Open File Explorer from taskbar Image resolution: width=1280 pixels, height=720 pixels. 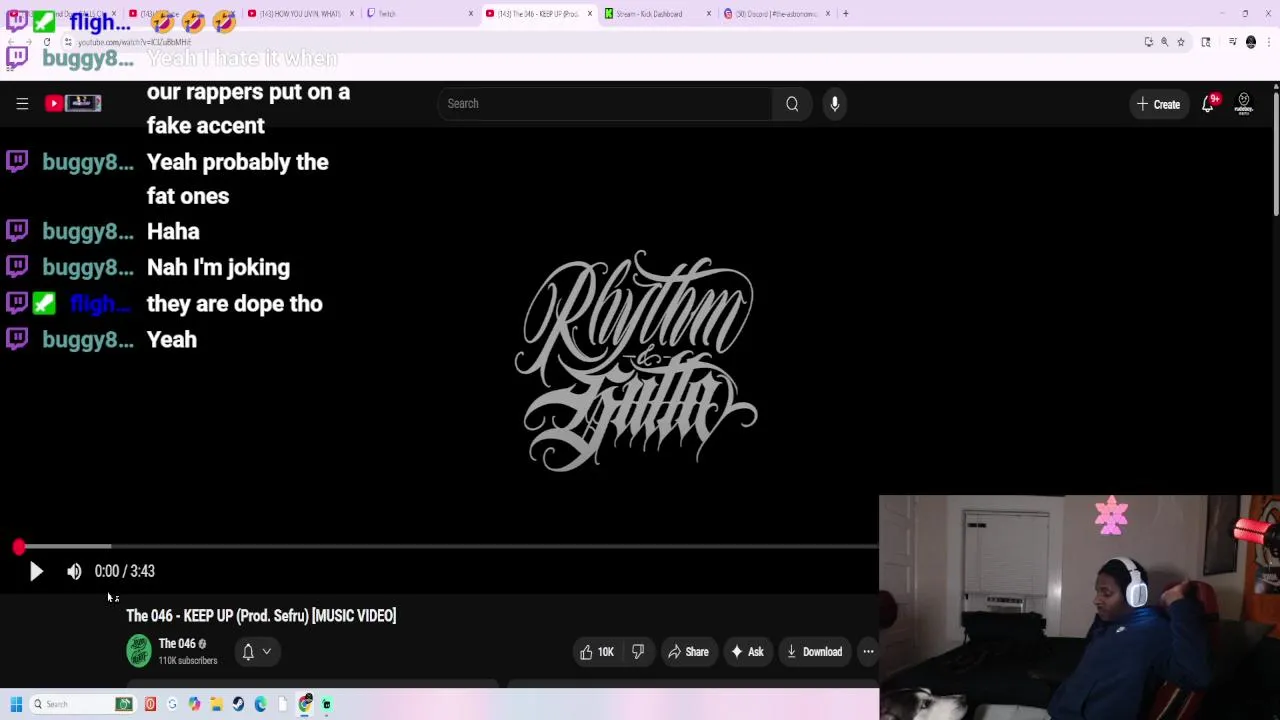click(216, 704)
